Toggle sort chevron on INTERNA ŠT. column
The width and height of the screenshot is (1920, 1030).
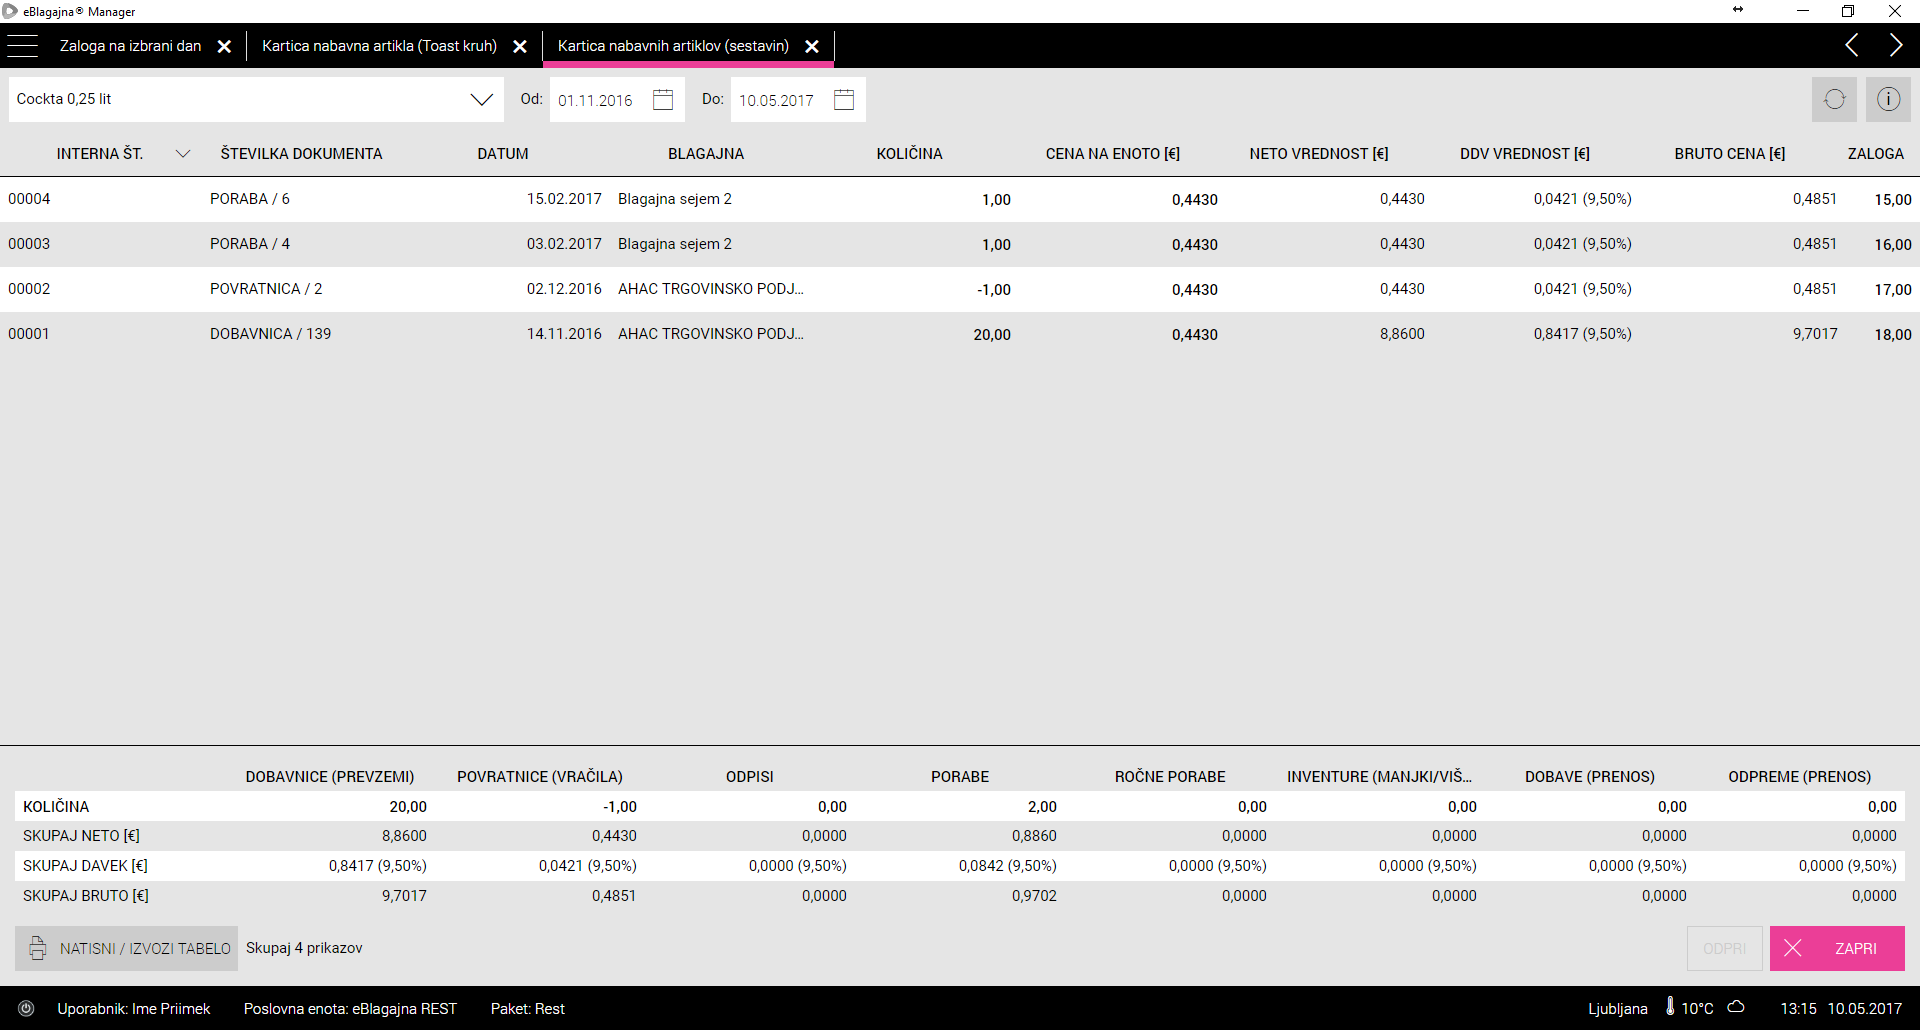[183, 154]
